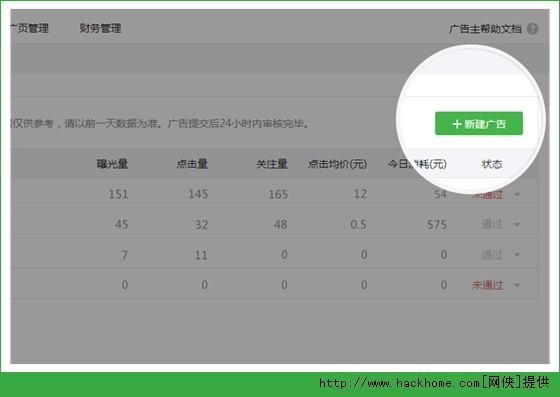Click the 状态 column header
This screenshot has height=397, width=560.
coord(492,164)
